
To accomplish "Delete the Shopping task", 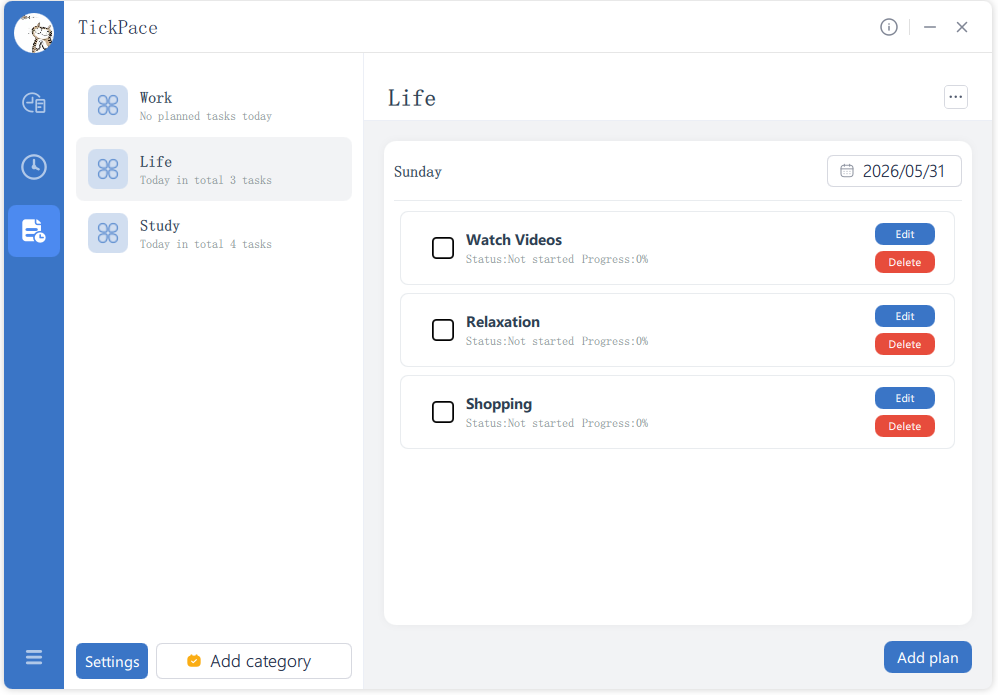I will (904, 426).
